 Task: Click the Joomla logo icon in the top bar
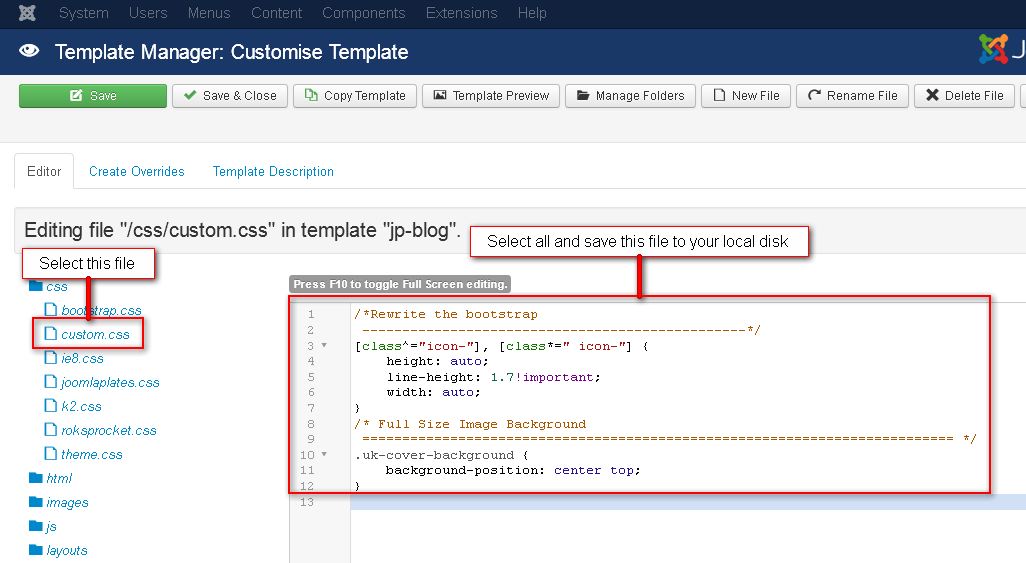pos(27,12)
